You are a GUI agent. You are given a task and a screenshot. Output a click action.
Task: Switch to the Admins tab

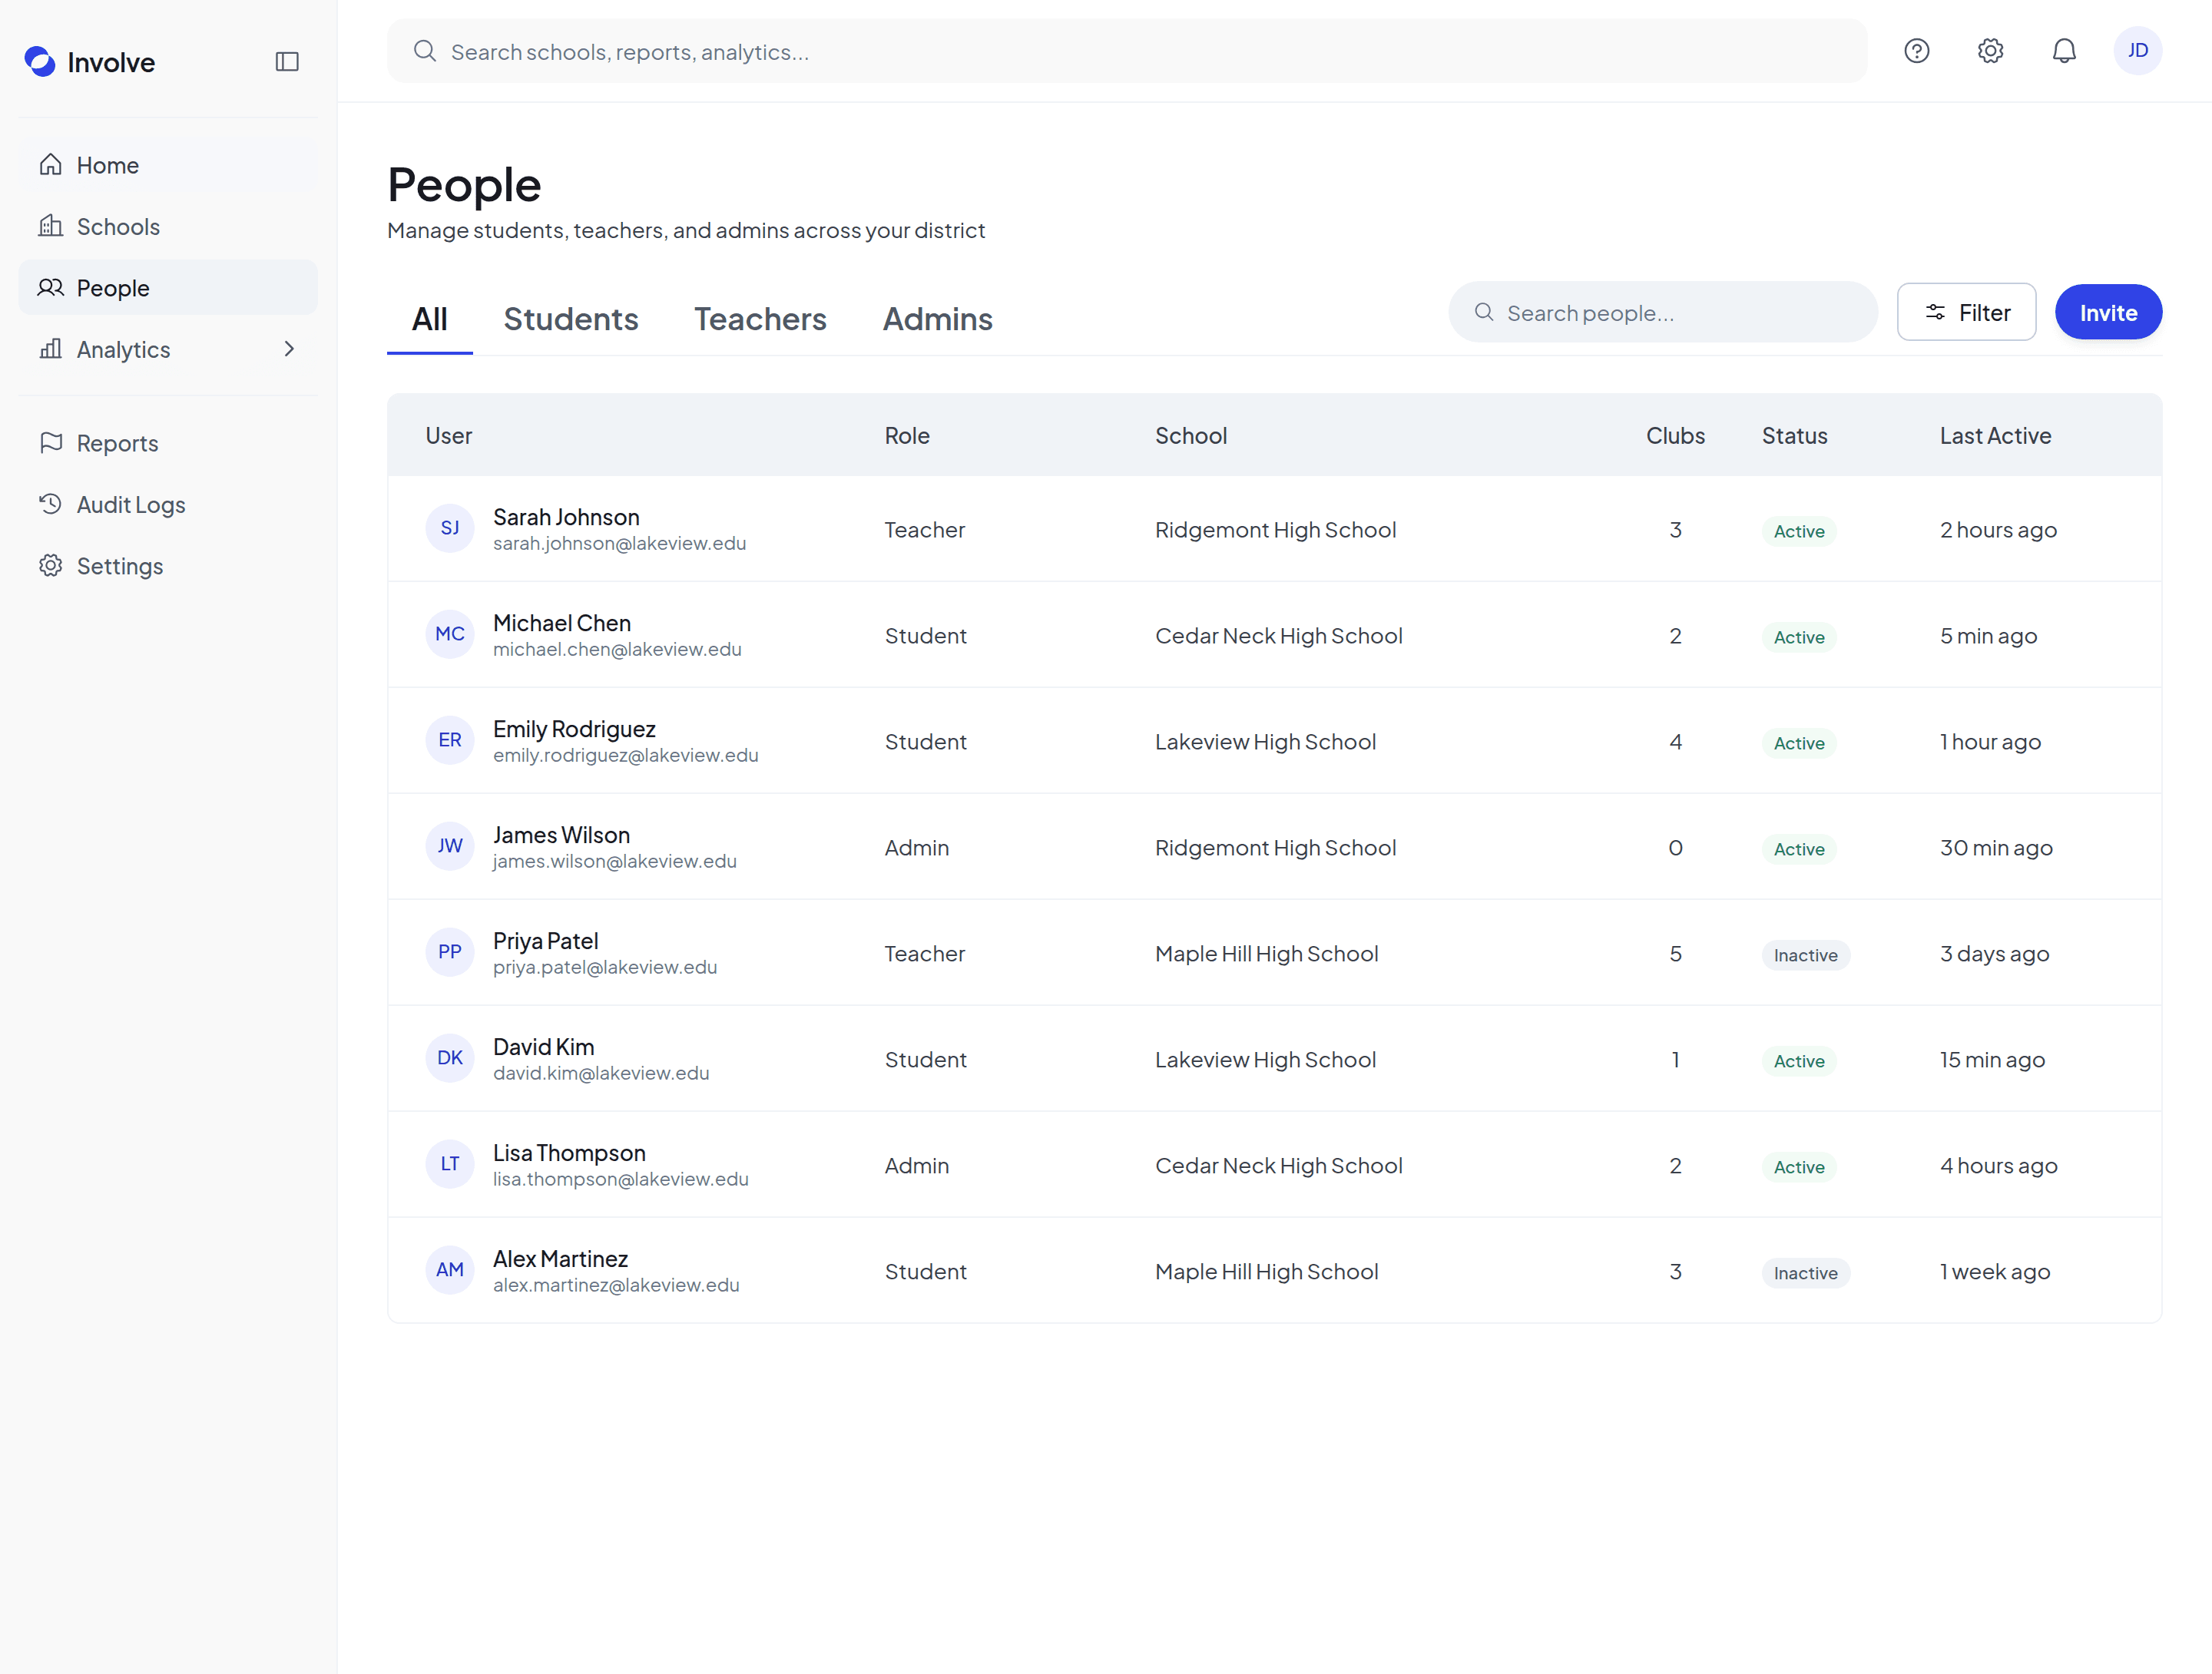tap(937, 319)
